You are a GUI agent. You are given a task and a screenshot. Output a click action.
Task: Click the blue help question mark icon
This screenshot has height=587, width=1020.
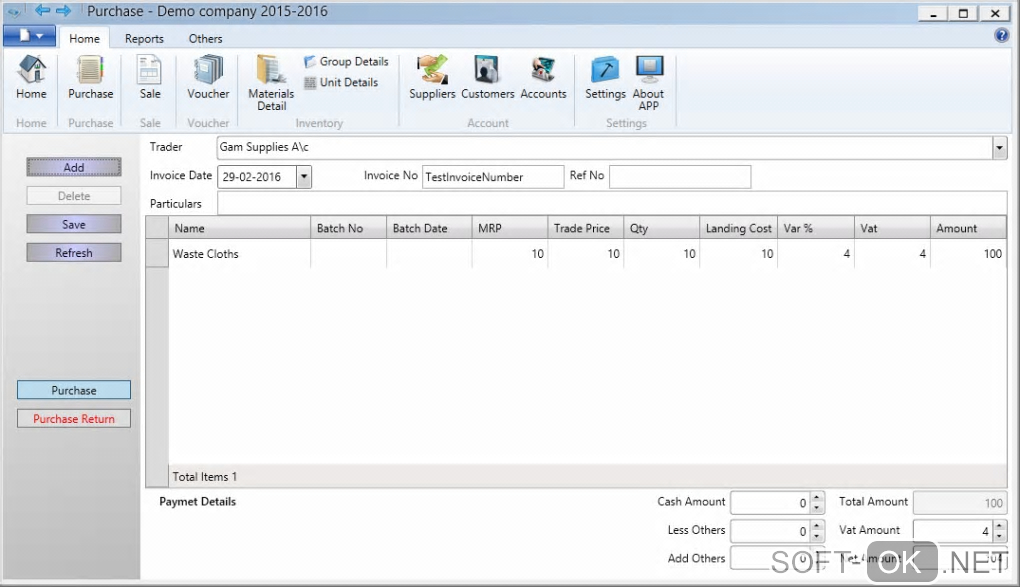1002,36
